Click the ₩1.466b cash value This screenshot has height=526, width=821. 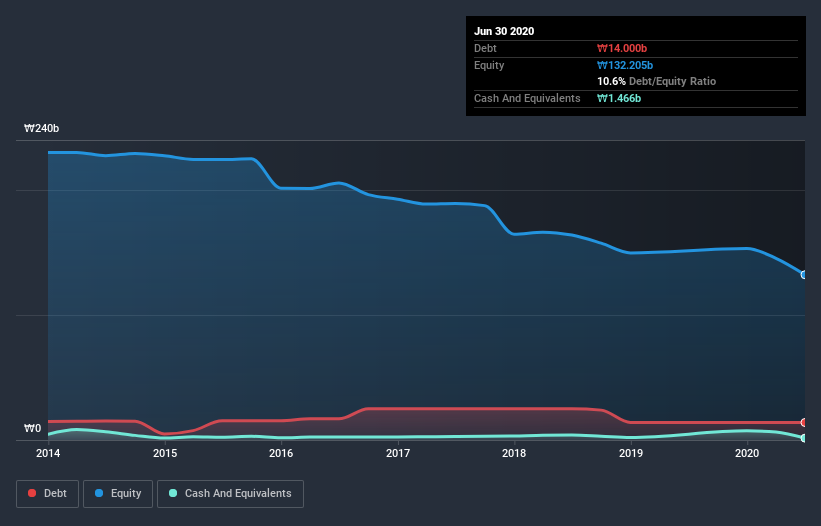coord(619,98)
